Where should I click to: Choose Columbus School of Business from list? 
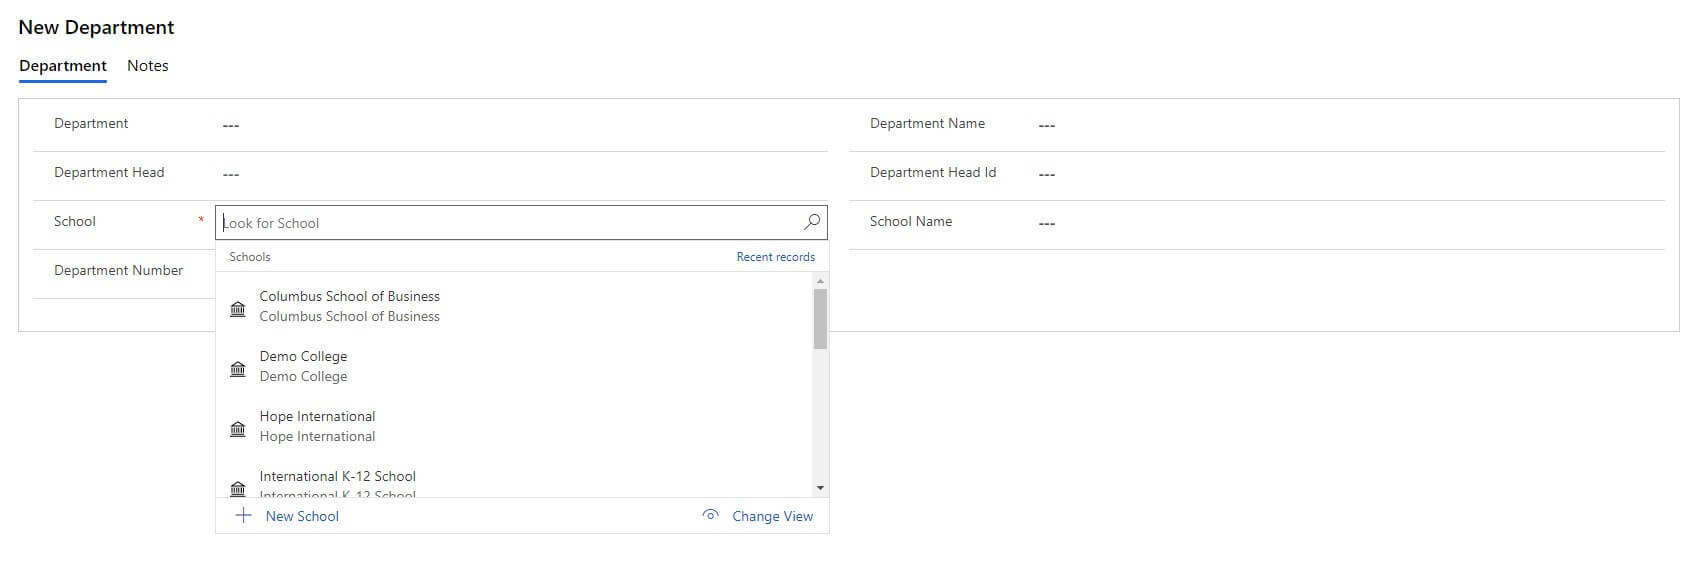[x=515, y=306]
